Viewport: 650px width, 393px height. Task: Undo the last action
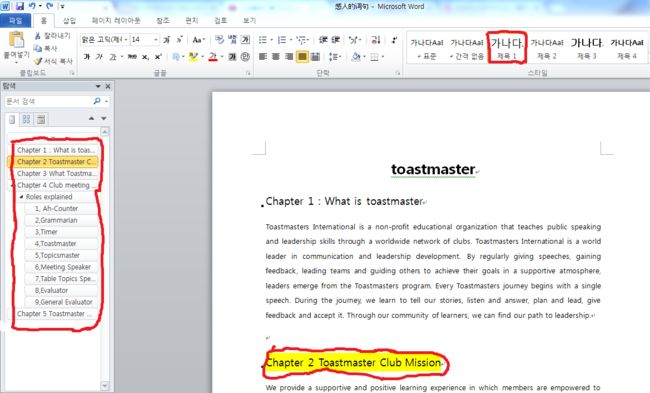point(32,6)
